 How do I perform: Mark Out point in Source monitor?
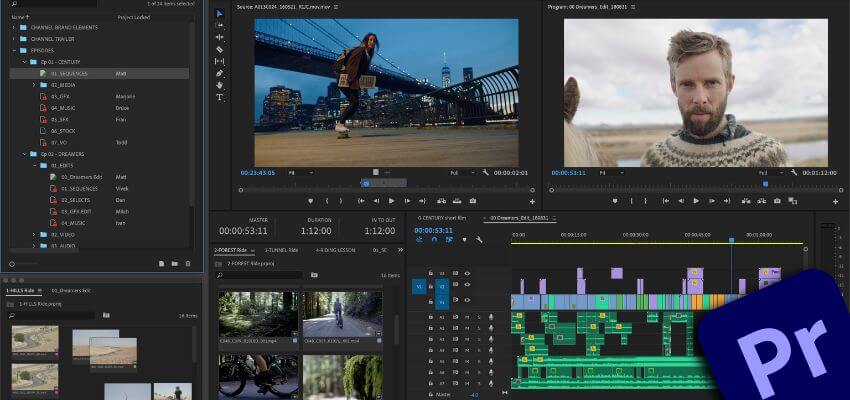pyautogui.click(x=341, y=201)
